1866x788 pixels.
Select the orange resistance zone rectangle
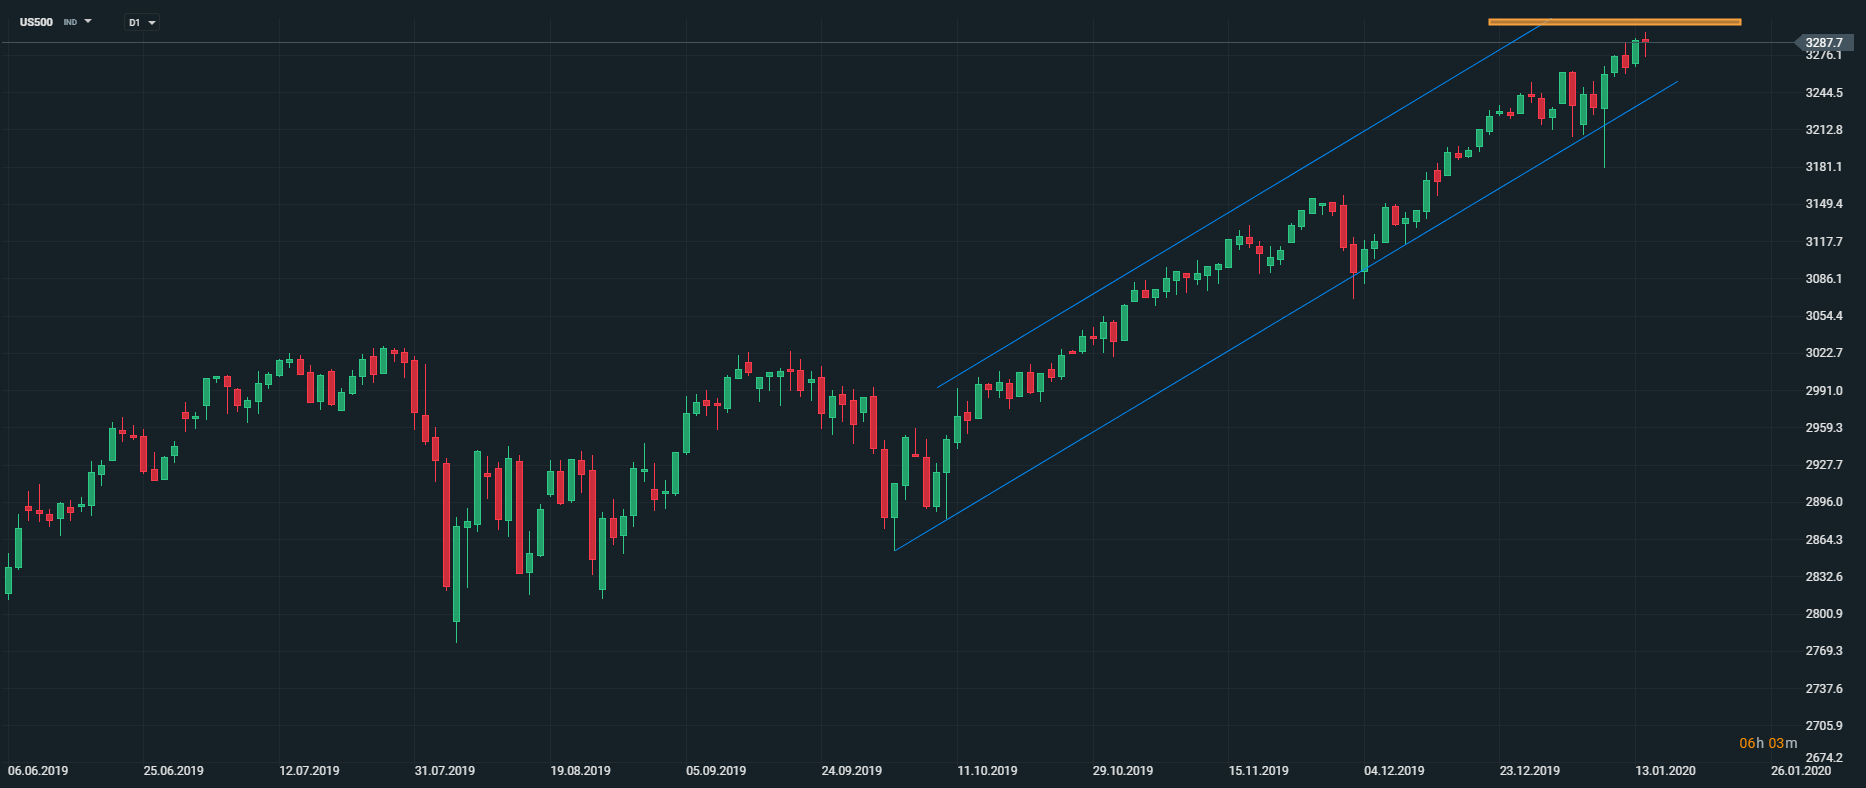point(1614,21)
